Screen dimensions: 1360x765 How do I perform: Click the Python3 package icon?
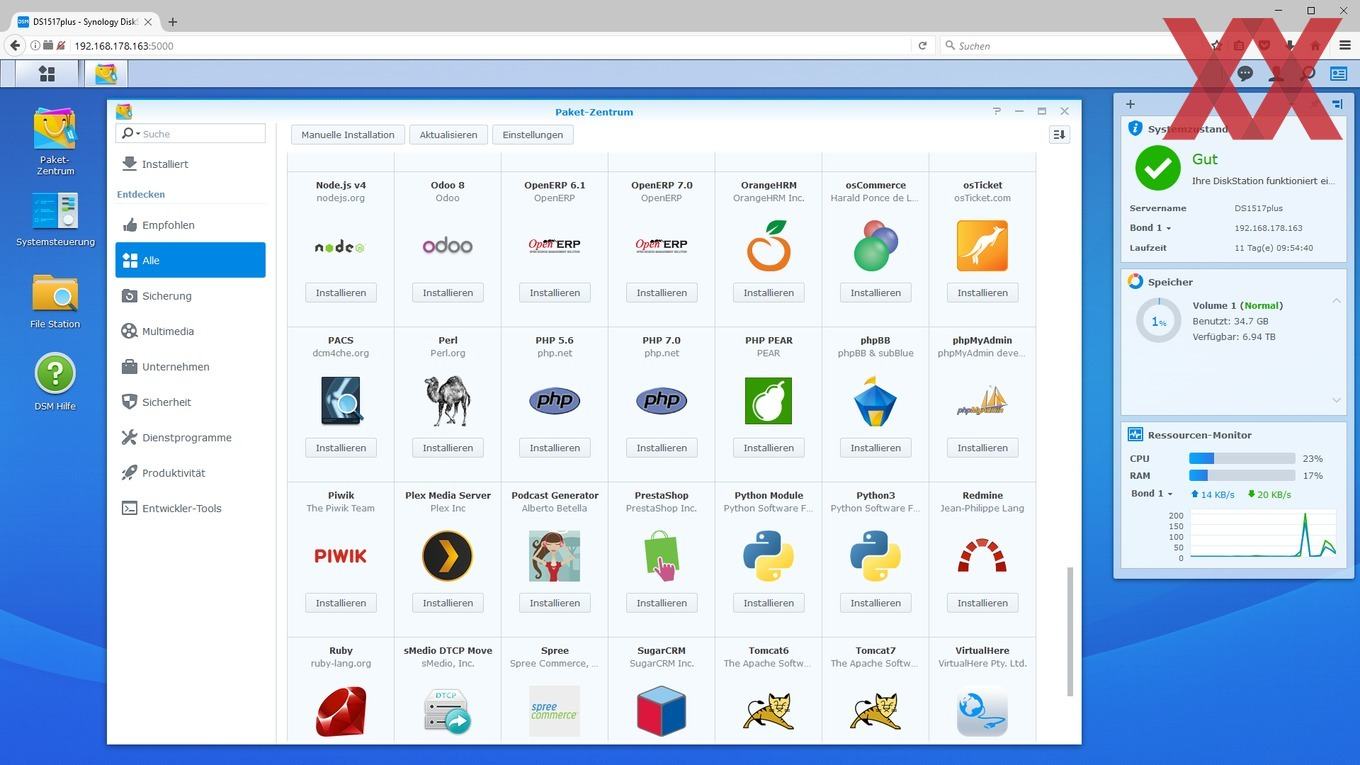[876, 556]
